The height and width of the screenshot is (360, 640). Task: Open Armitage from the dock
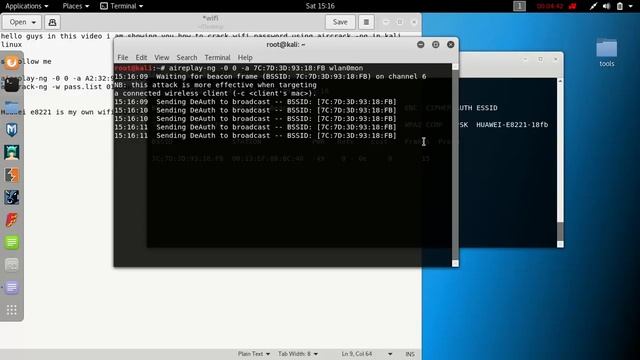point(11,152)
